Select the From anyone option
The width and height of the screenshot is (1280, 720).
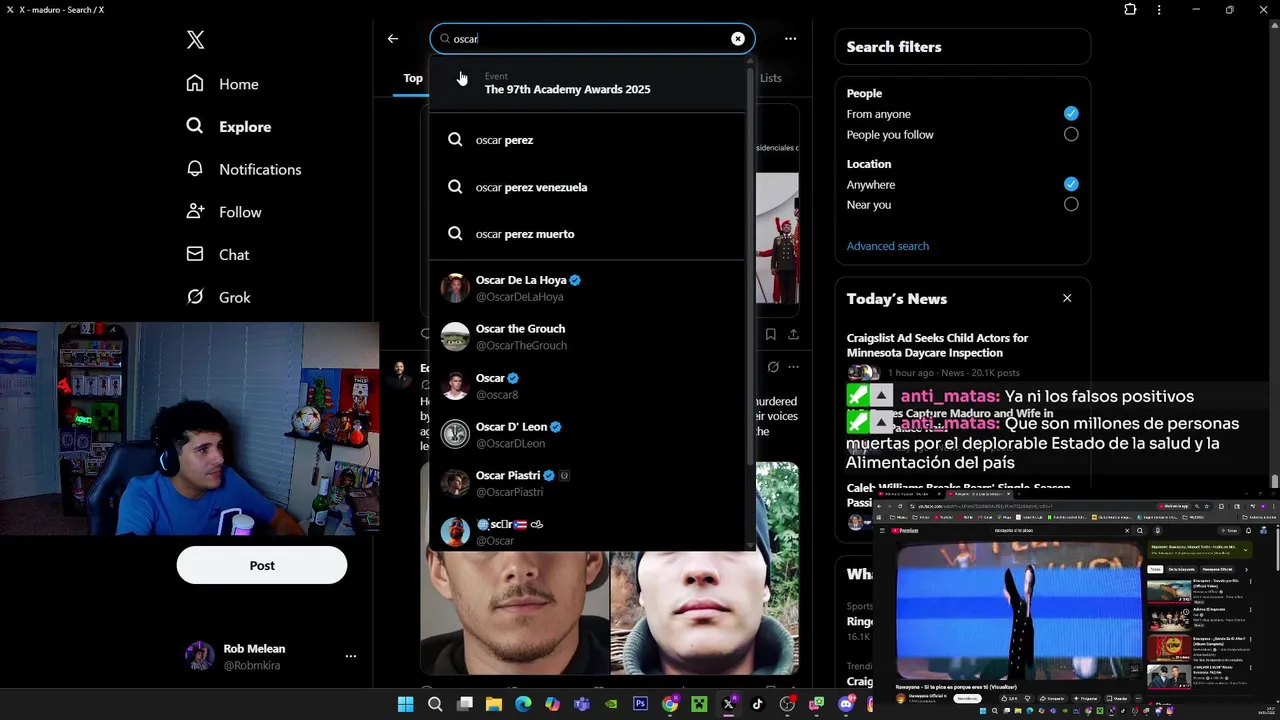(x=1071, y=114)
